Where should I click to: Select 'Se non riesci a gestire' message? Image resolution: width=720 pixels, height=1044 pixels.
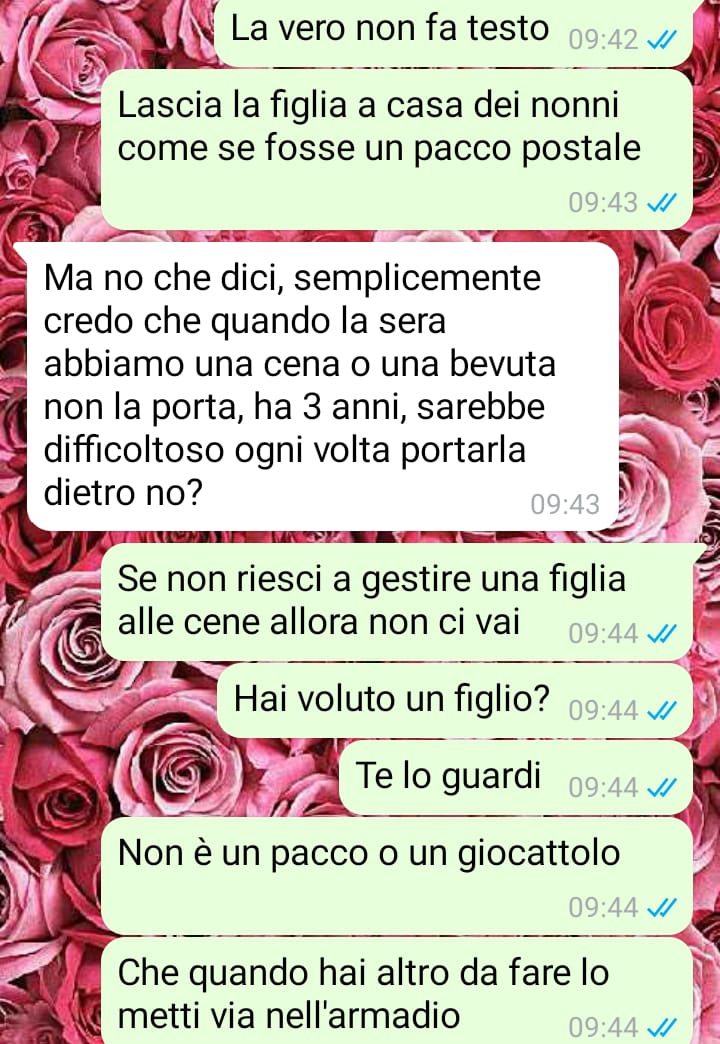pyautogui.click(x=397, y=601)
